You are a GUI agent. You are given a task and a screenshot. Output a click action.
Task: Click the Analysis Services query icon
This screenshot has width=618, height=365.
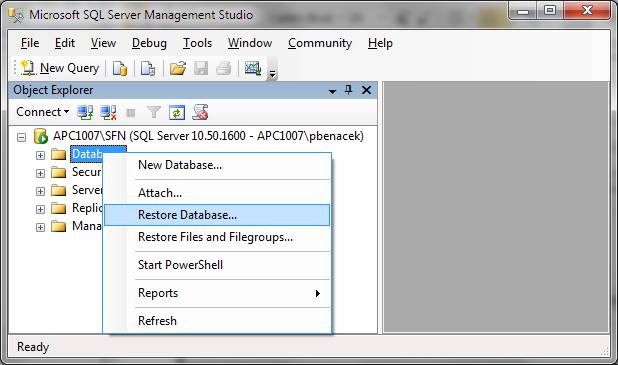148,68
